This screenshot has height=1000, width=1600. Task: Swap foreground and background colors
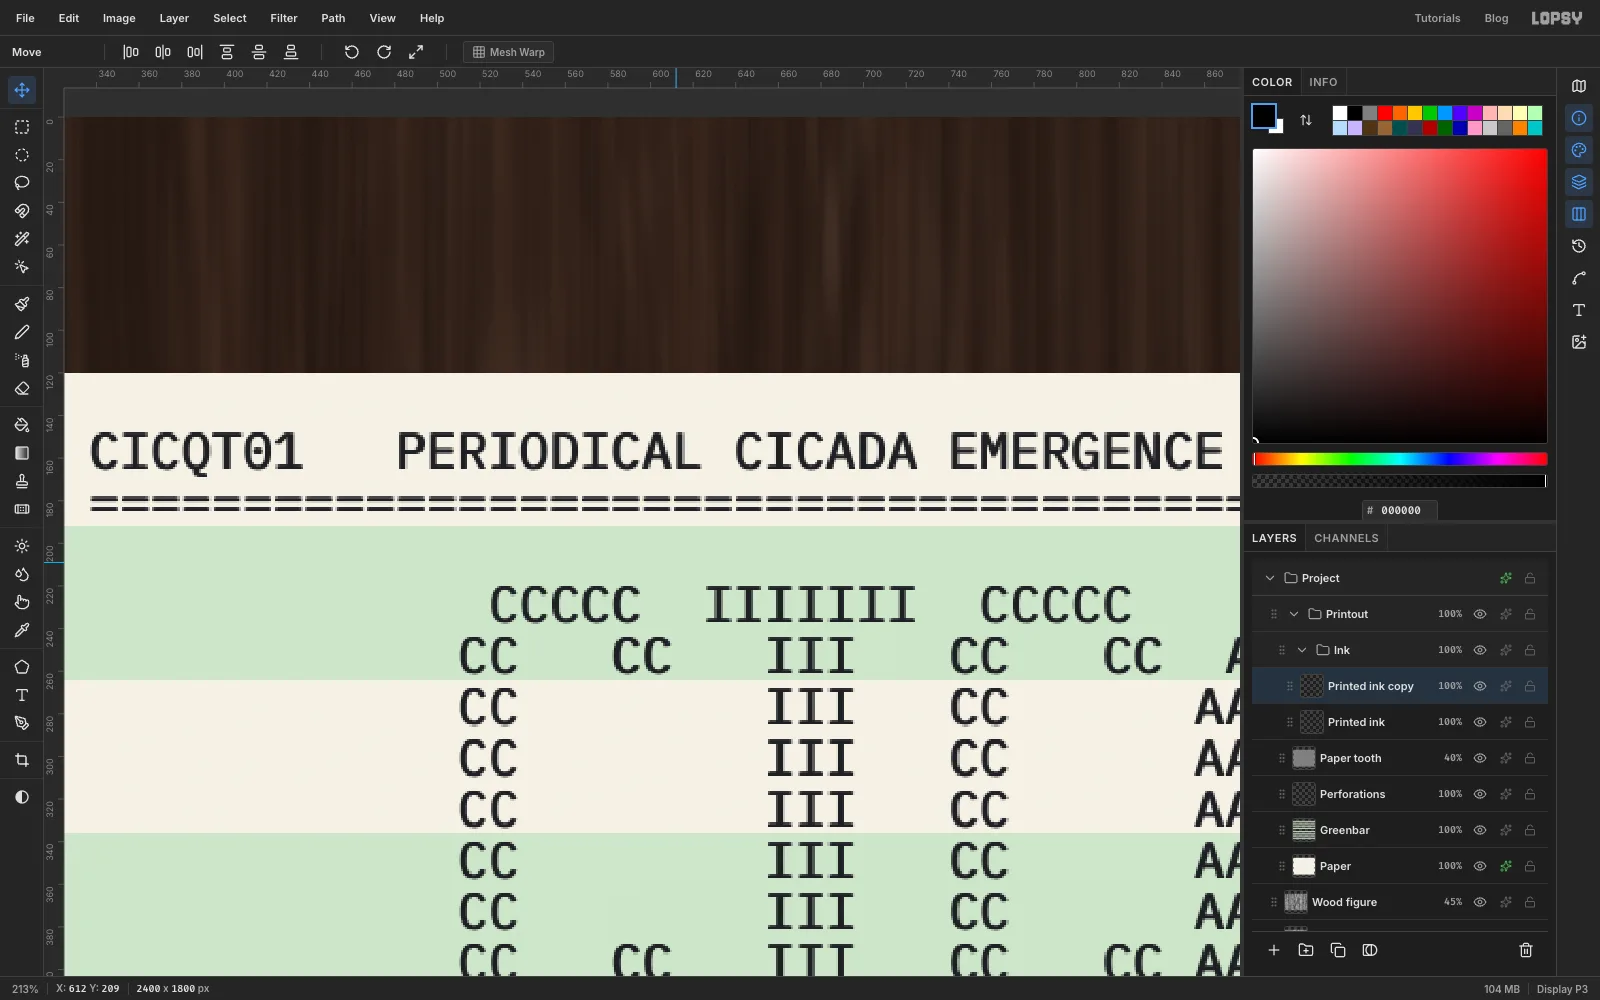click(x=1306, y=120)
